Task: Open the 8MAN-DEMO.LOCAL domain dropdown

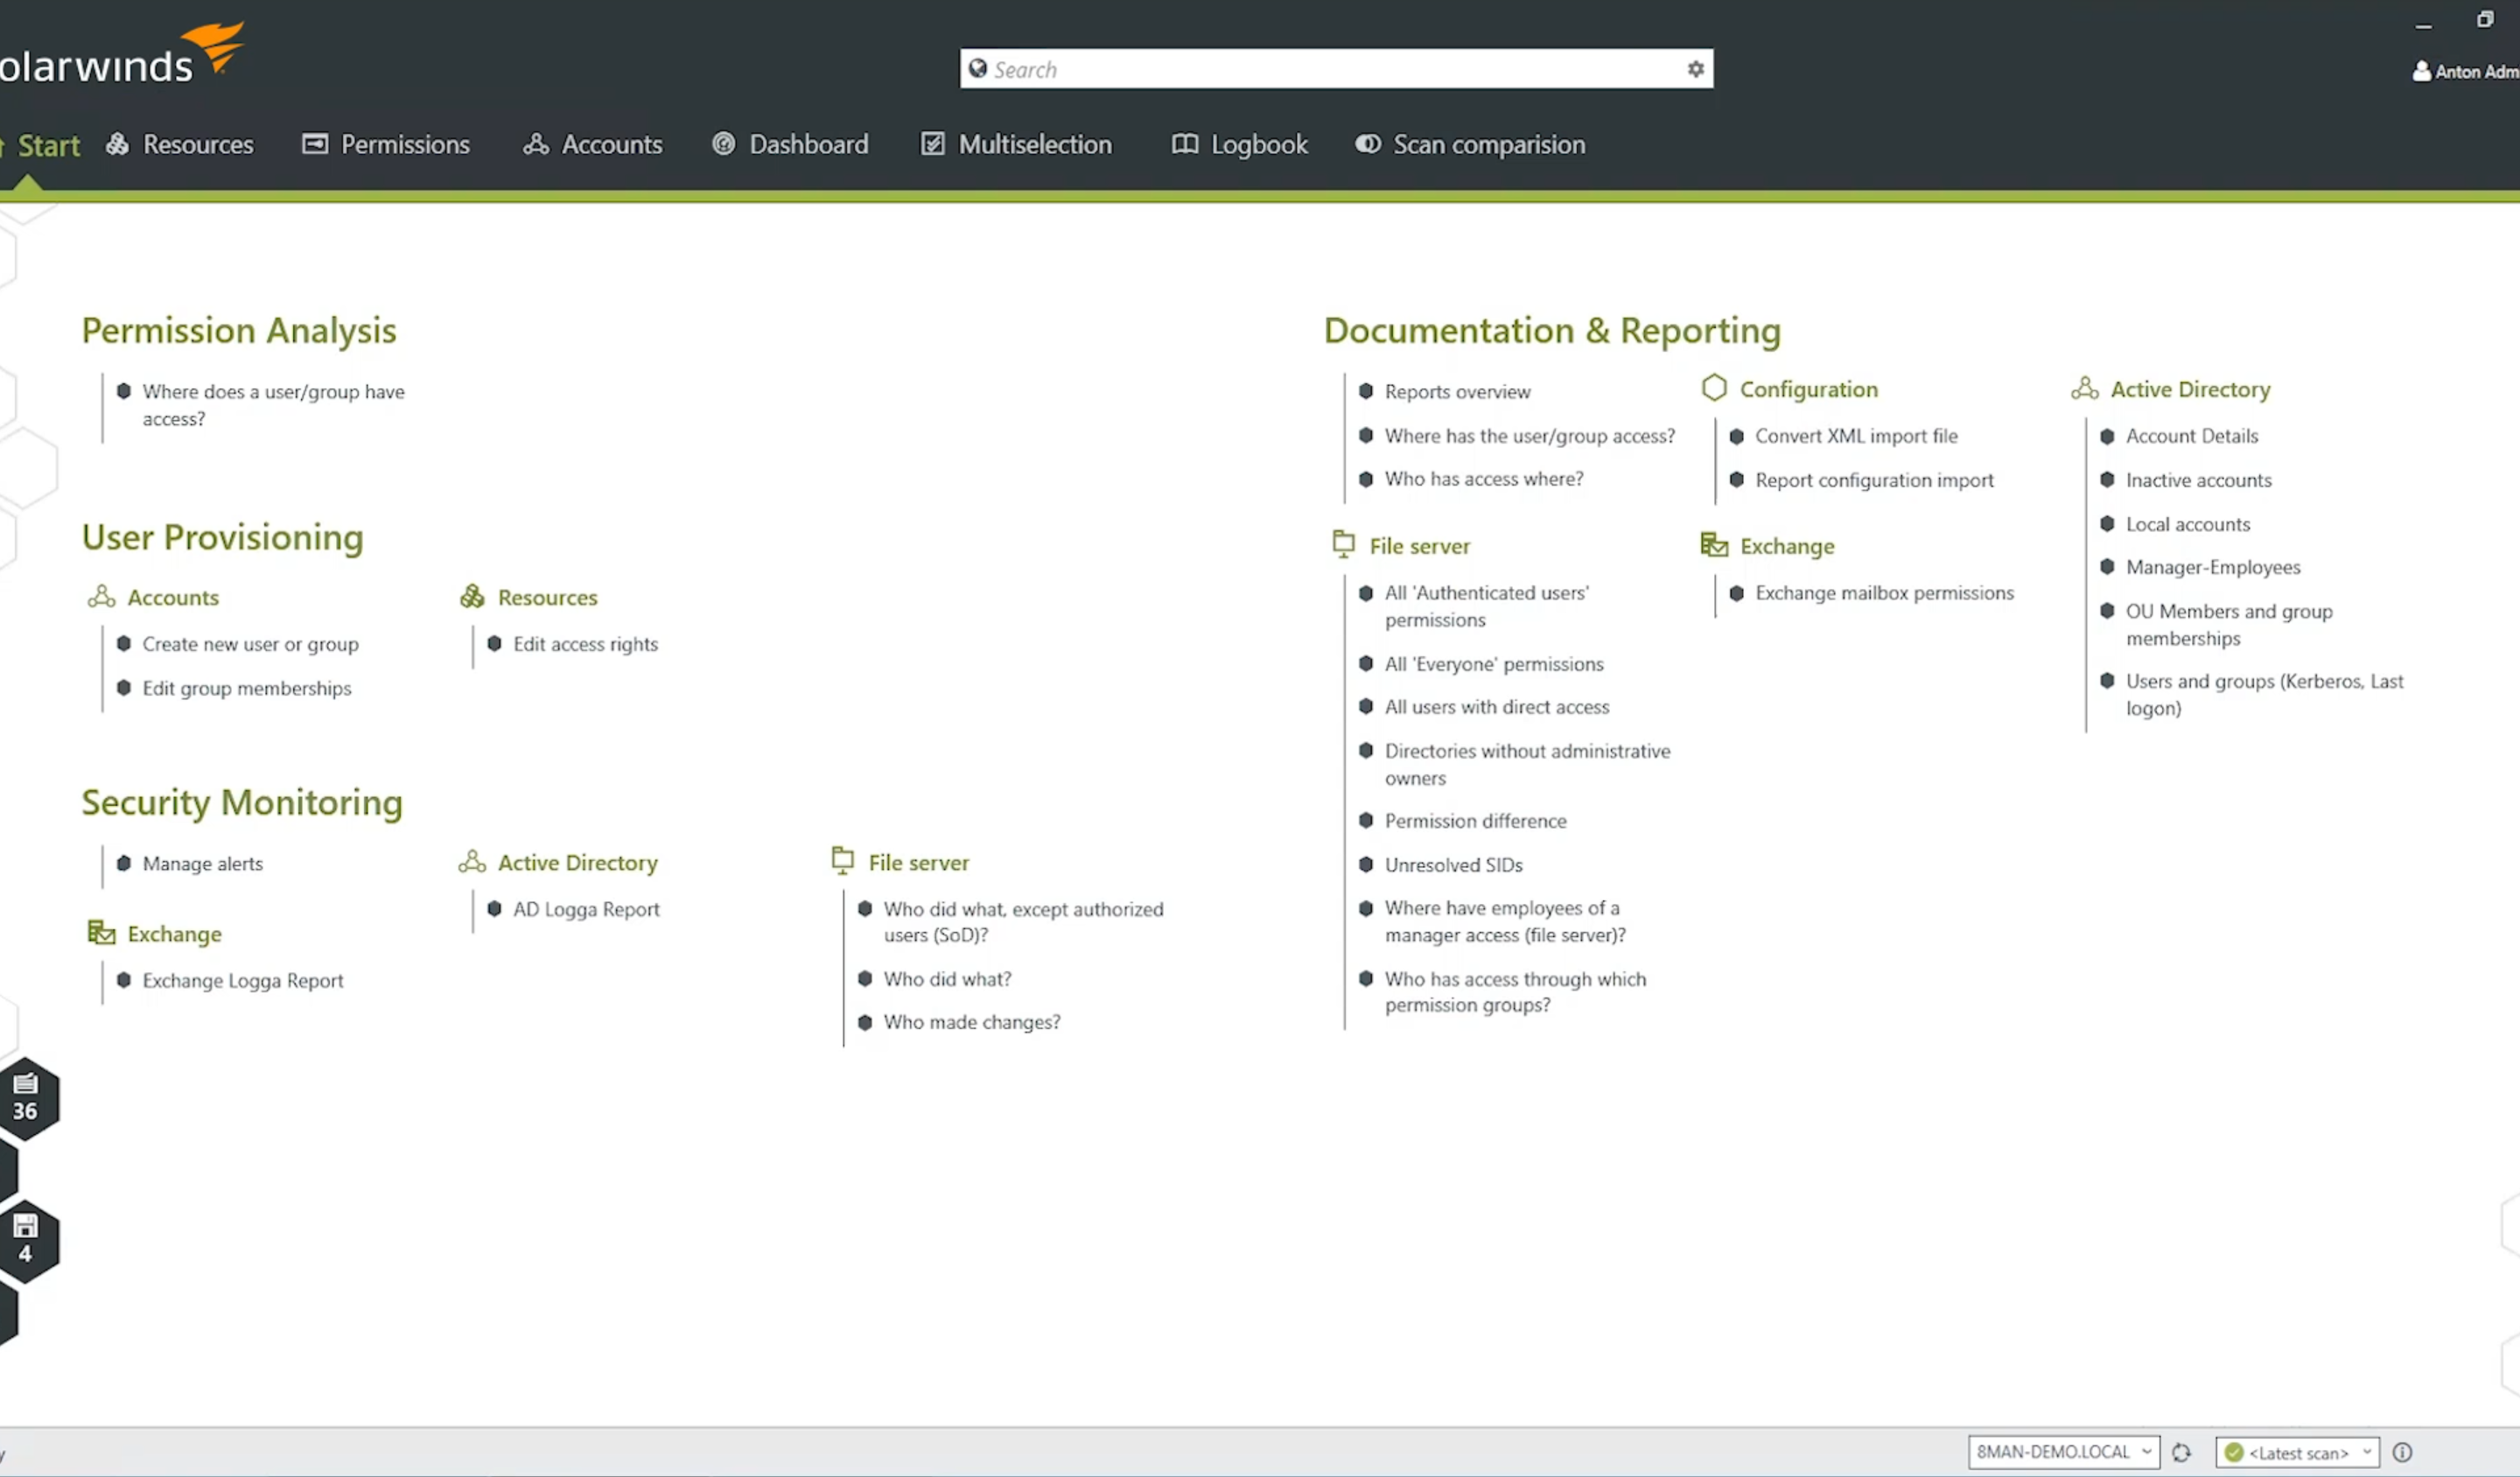Action: tap(2064, 1452)
